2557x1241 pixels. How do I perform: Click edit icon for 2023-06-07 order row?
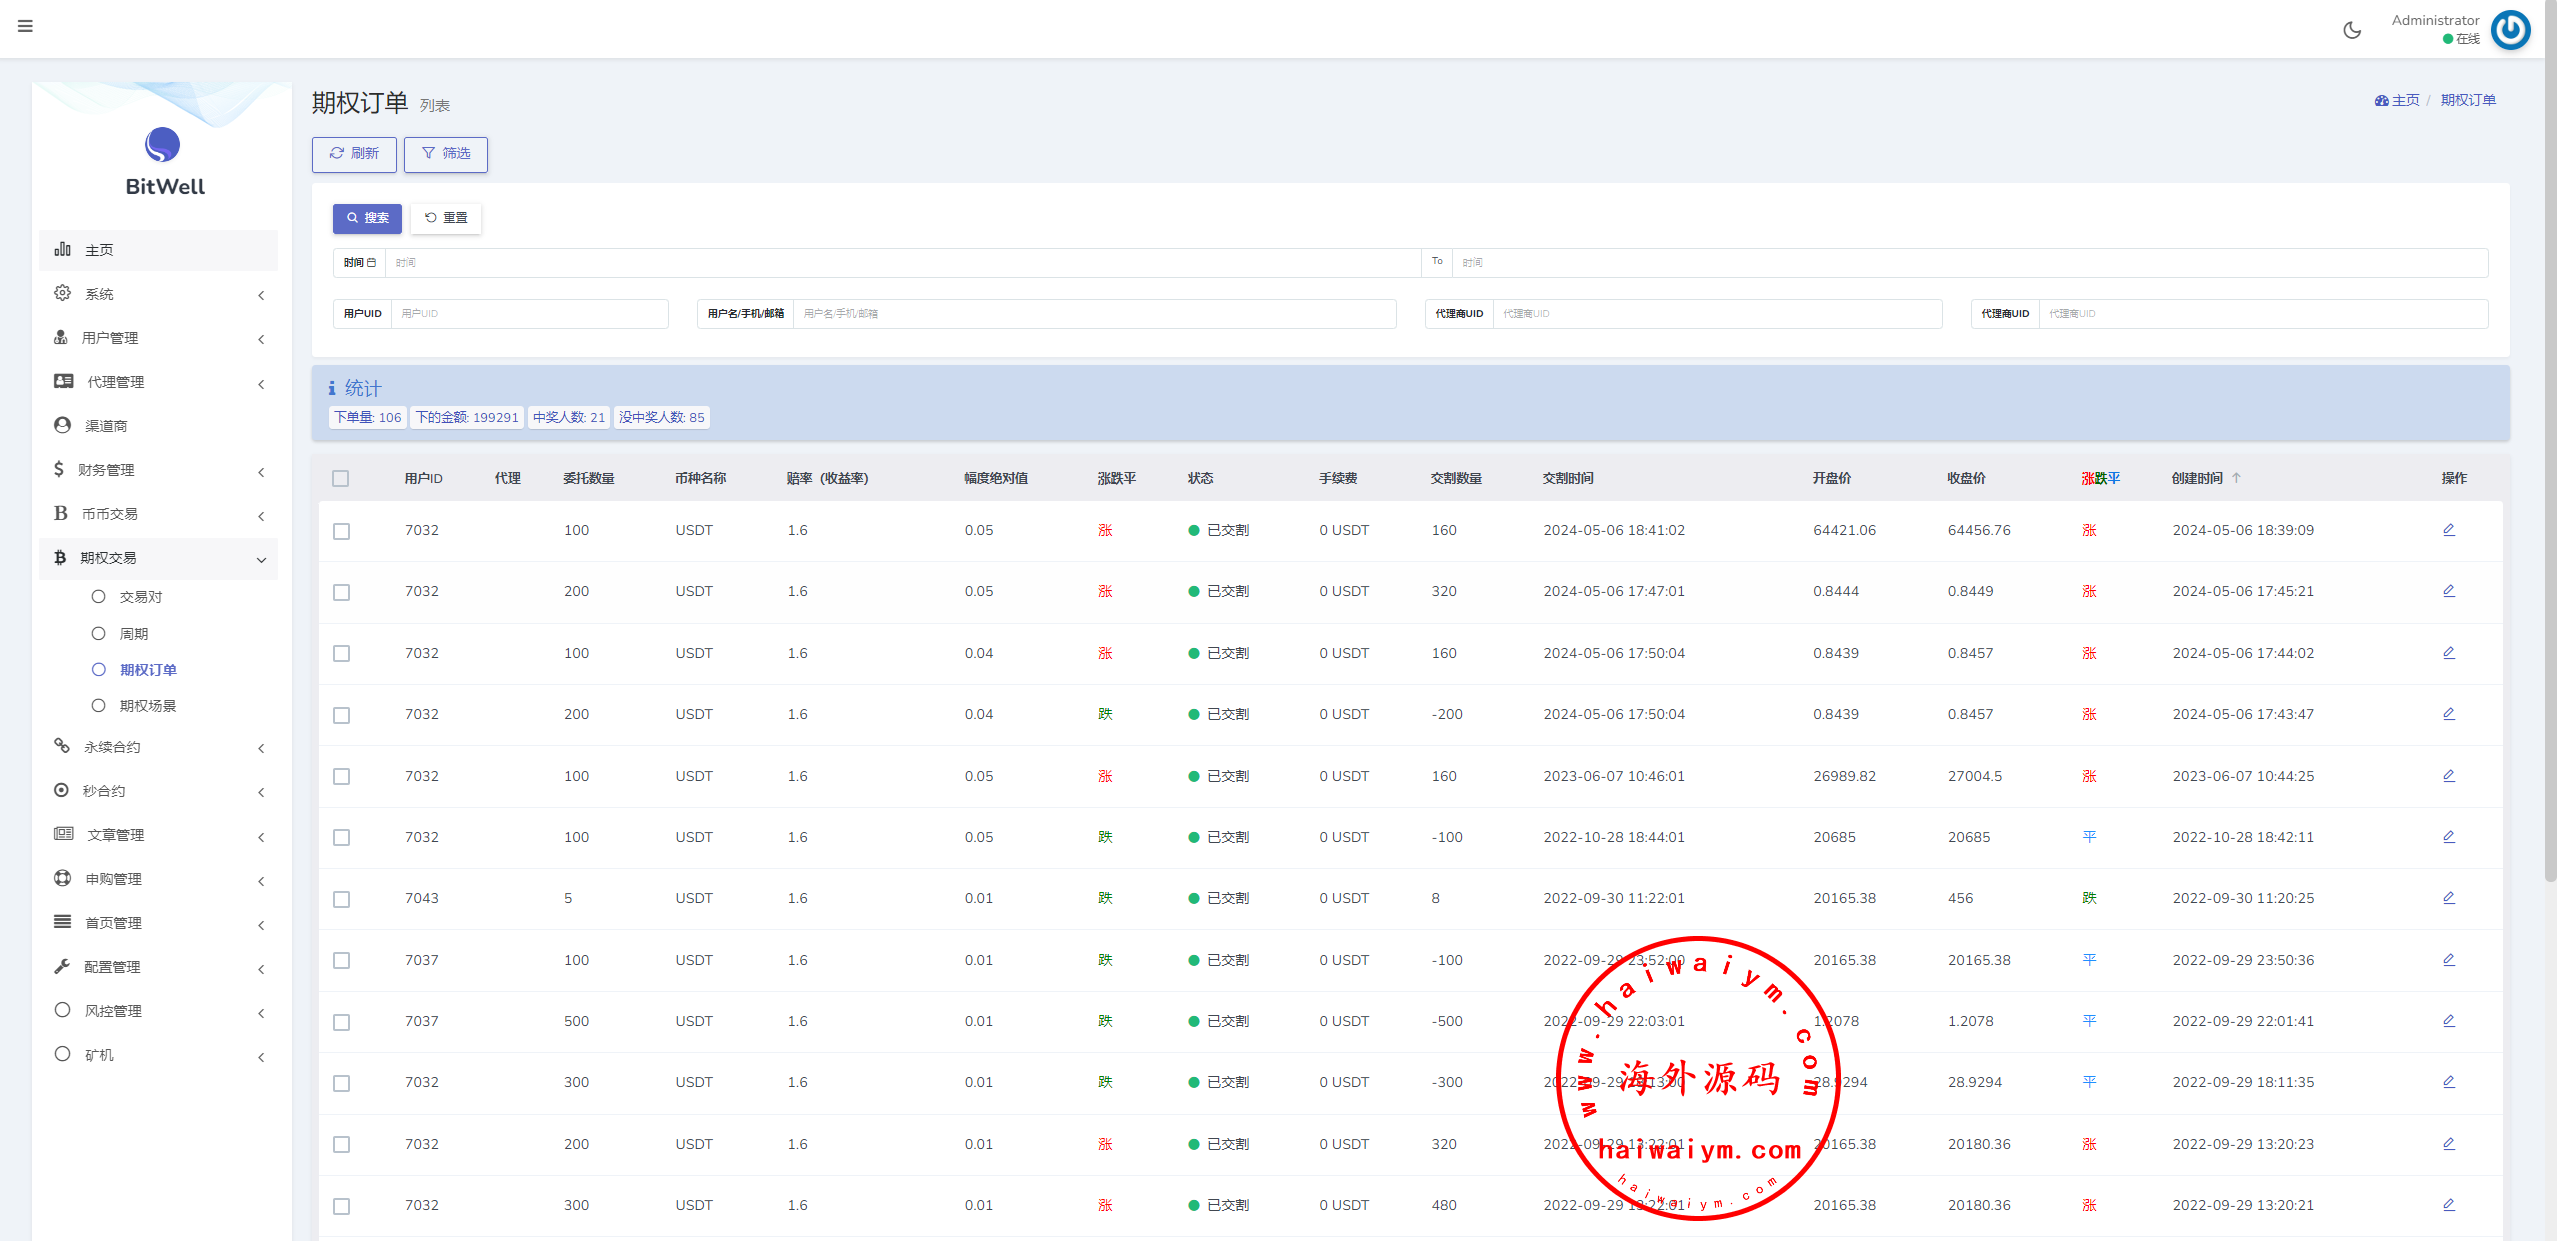(2448, 776)
